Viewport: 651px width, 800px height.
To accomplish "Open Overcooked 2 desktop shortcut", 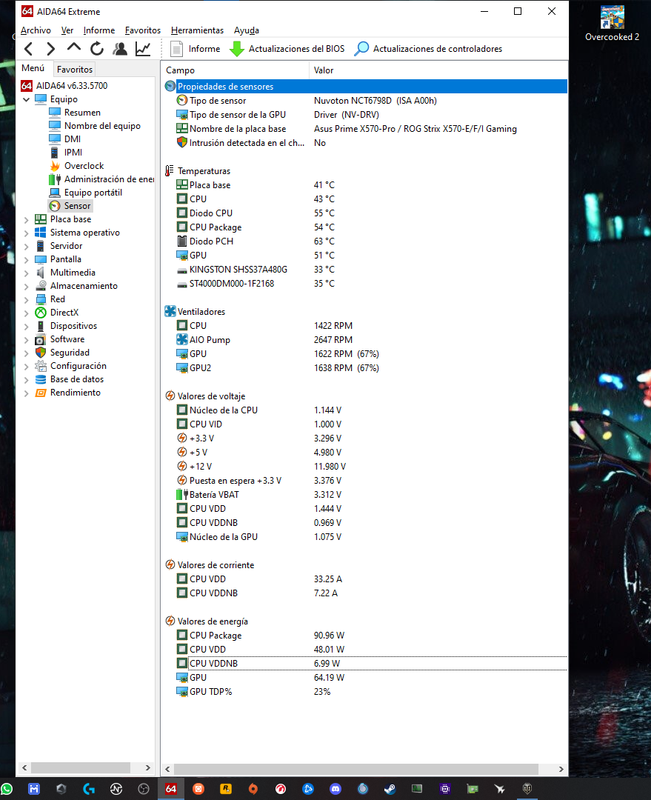I will point(612,23).
